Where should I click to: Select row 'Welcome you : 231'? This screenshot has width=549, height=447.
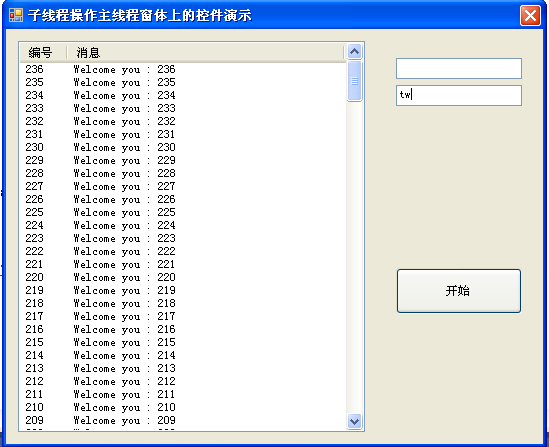(x=183, y=134)
